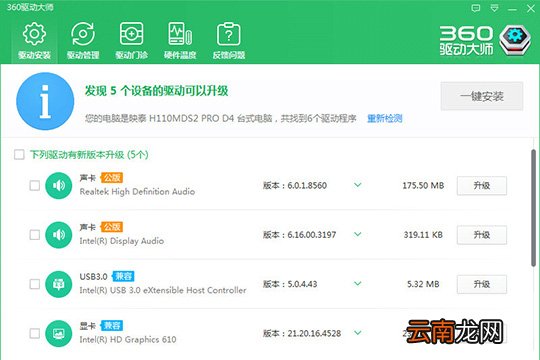Click the 319.11 KB size value
Viewport: 540px width, 360px height.
(x=423, y=235)
